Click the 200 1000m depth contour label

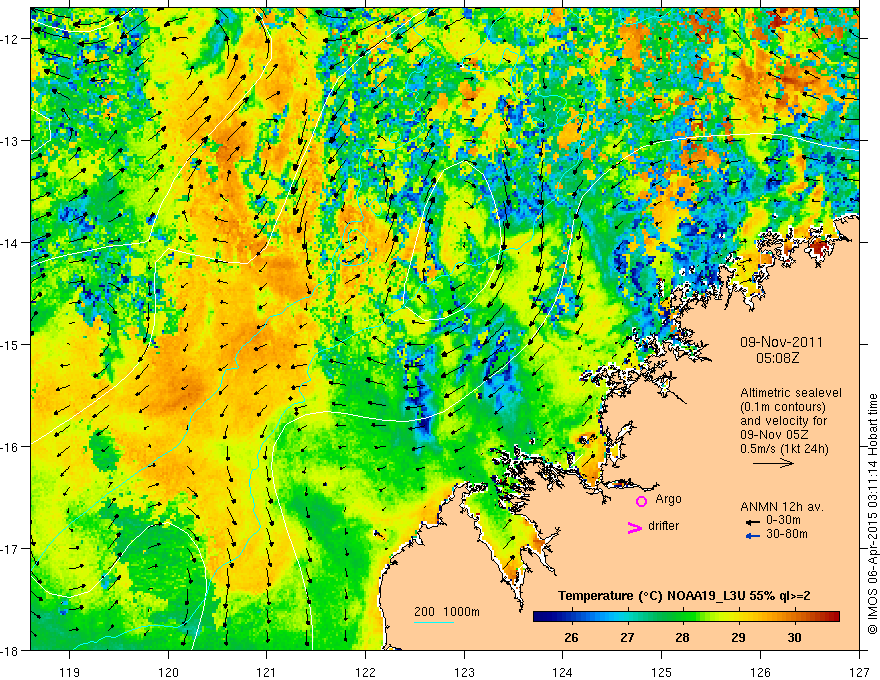click(x=447, y=612)
